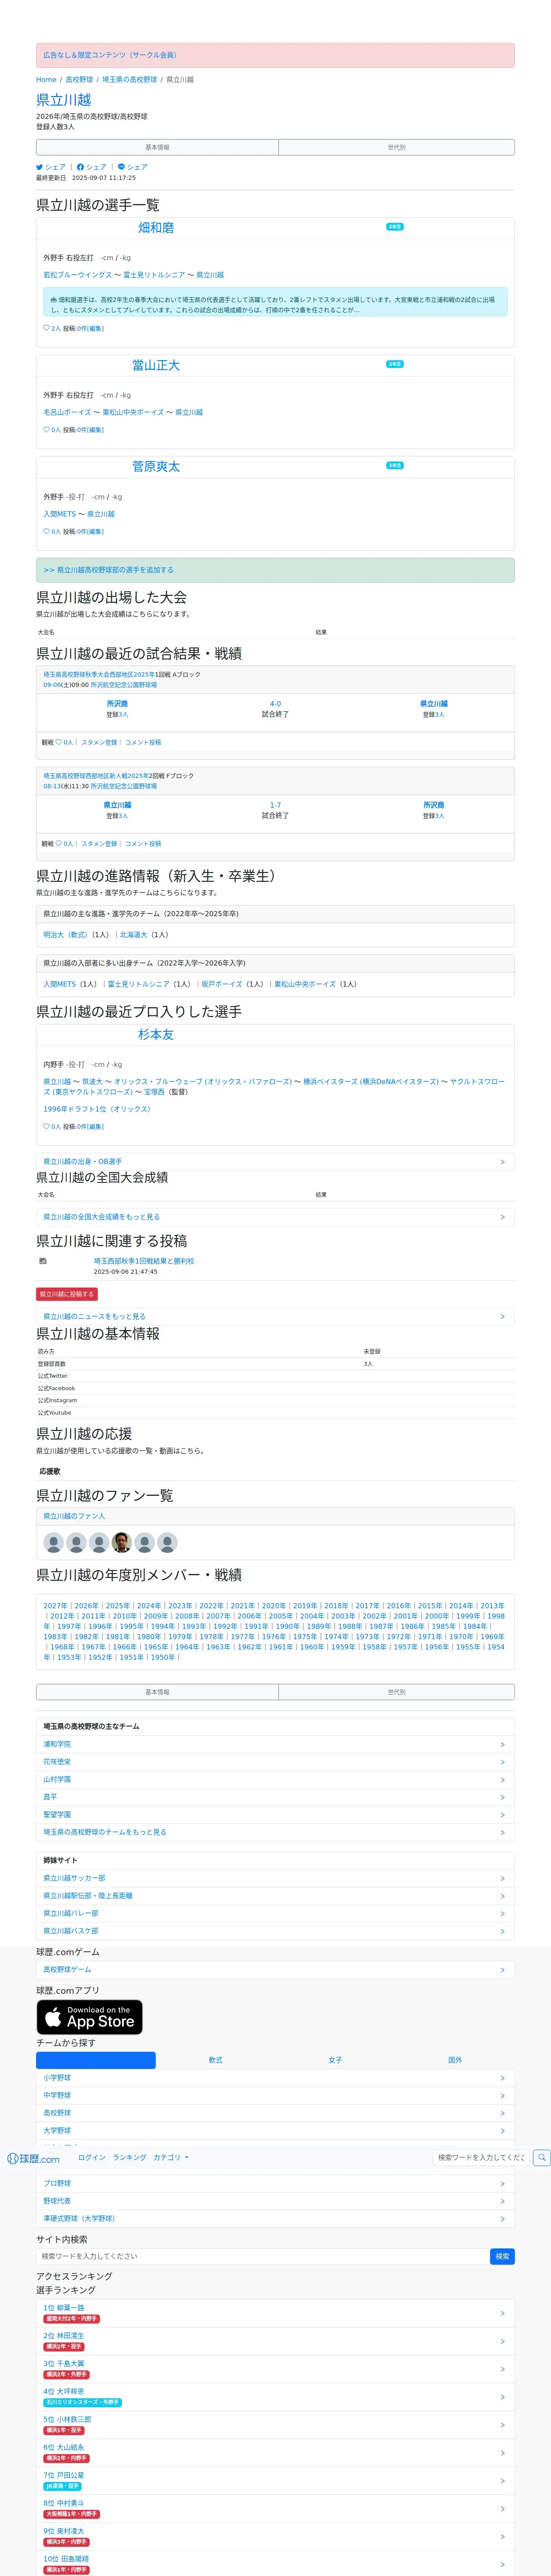
Task: Open the 広告なし＆限定コンテンツ banner
Action: tap(275, 55)
